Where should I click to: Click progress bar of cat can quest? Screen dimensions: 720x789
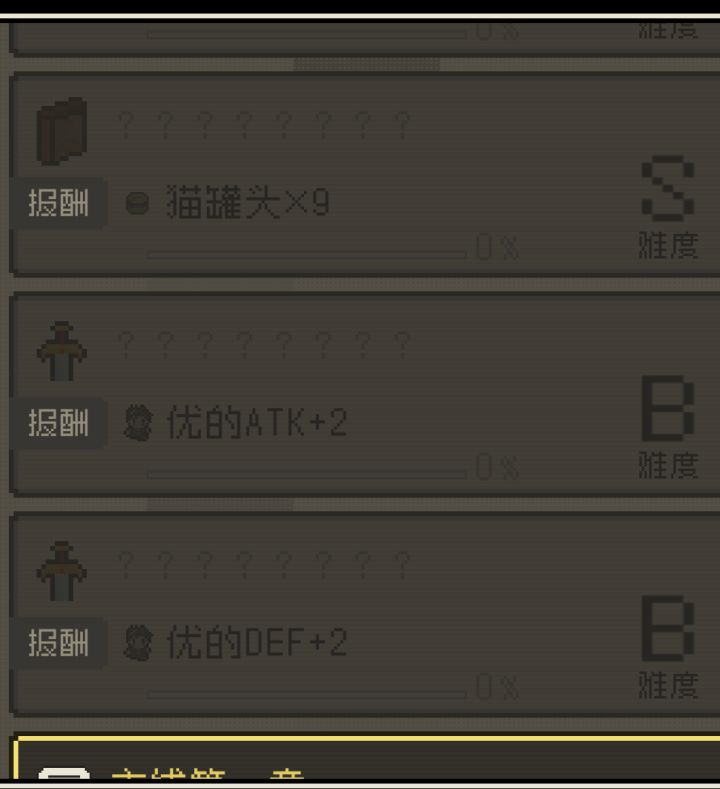point(307,255)
